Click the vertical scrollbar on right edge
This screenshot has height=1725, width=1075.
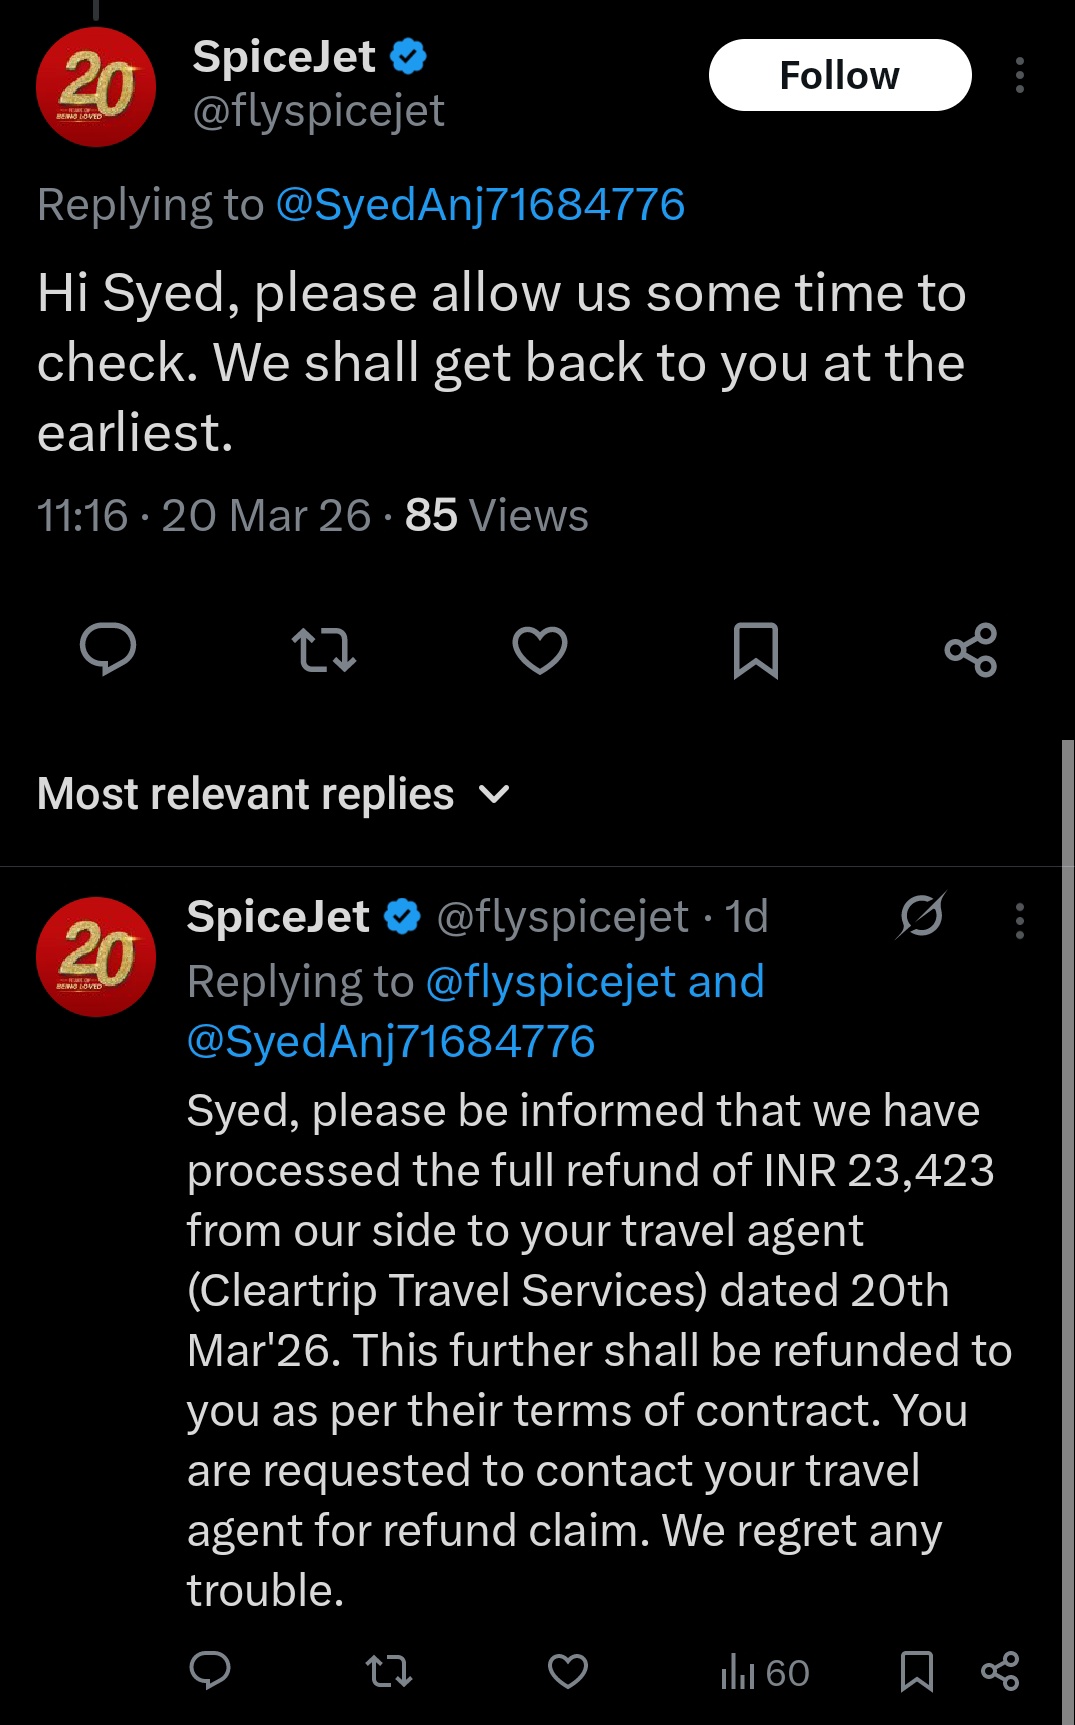1067,1200
